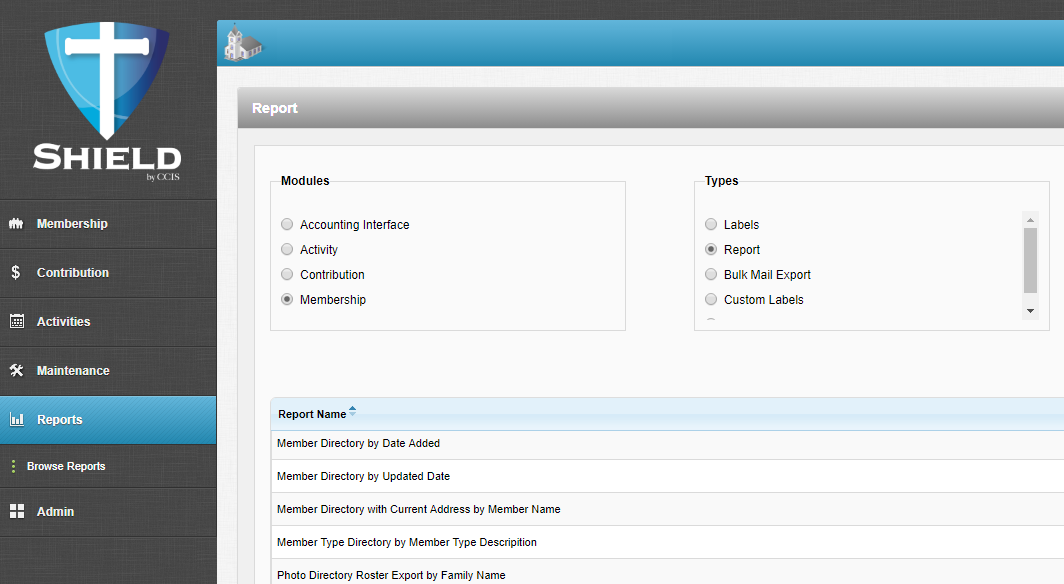Select the Accounting Interface module radio
Viewport: 1064px width, 584px height.
(287, 224)
